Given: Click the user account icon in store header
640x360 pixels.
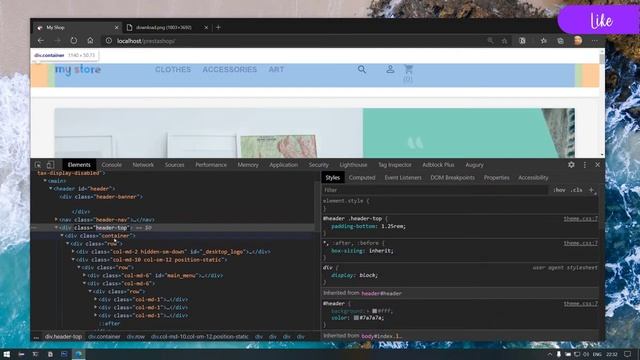Looking at the screenshot, I should pyautogui.click(x=390, y=69).
